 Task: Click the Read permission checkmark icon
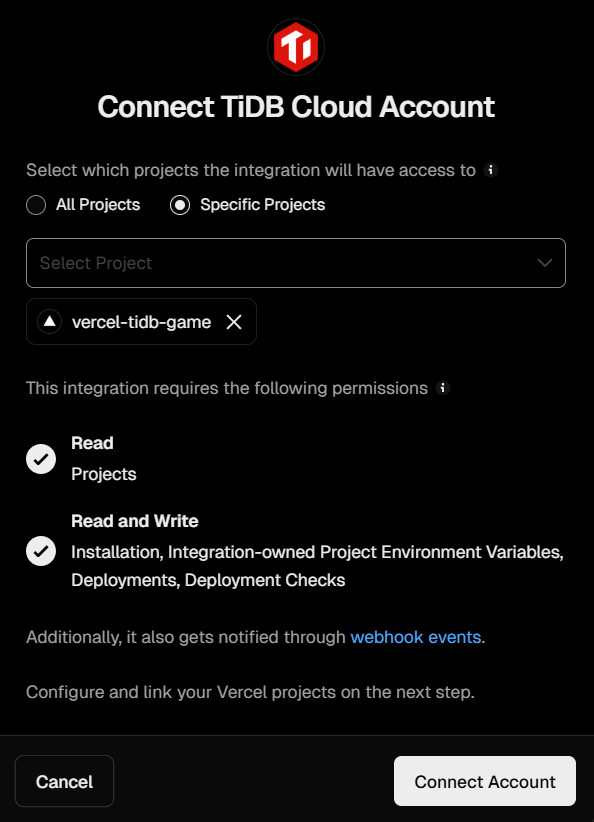41,459
